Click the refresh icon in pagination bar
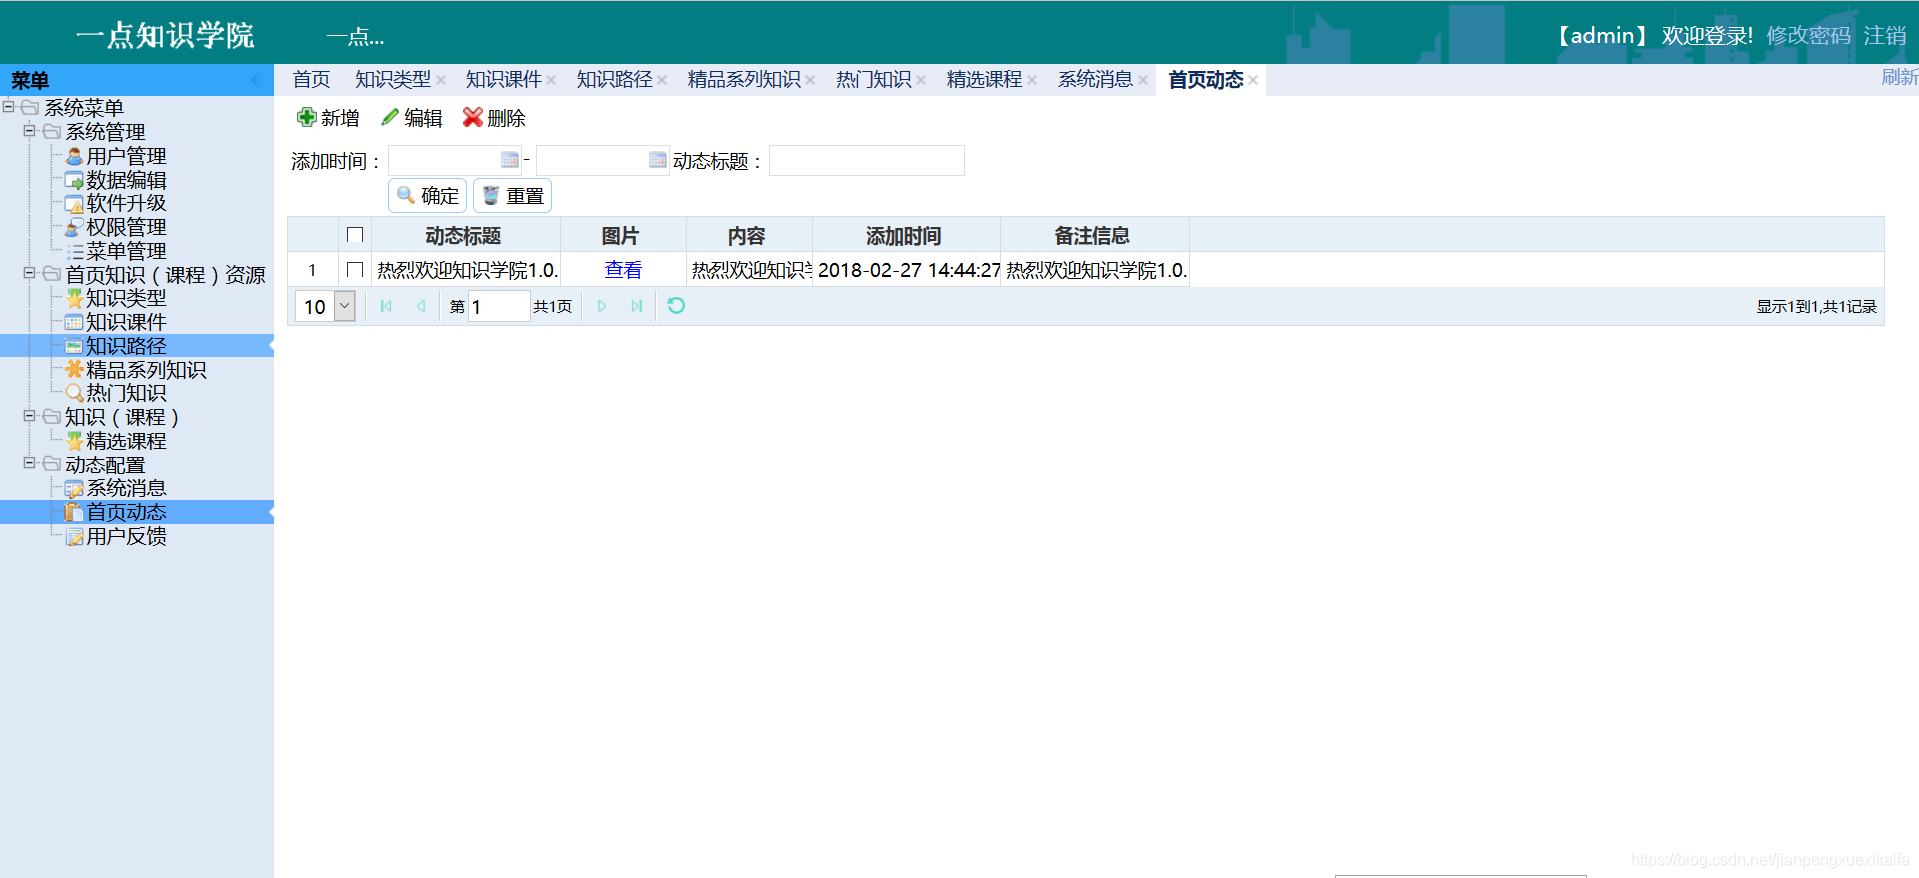Image resolution: width=1919 pixels, height=878 pixels. point(676,306)
